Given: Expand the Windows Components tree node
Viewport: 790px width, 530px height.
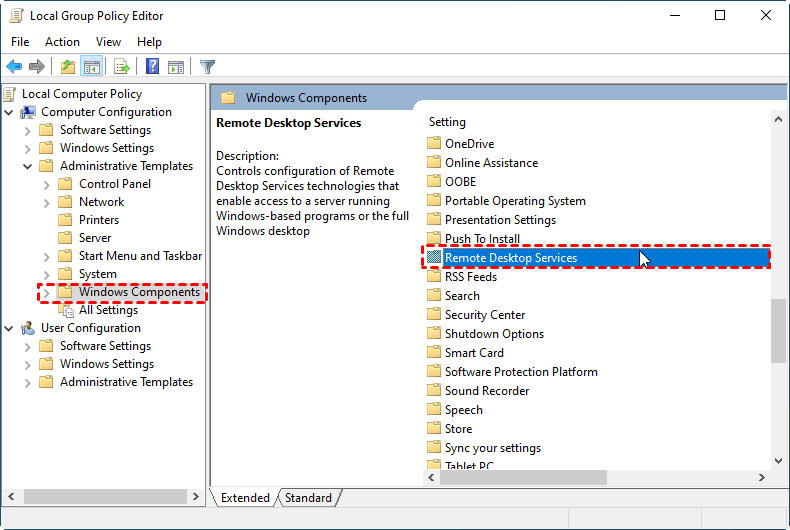Looking at the screenshot, I should click(x=46, y=293).
